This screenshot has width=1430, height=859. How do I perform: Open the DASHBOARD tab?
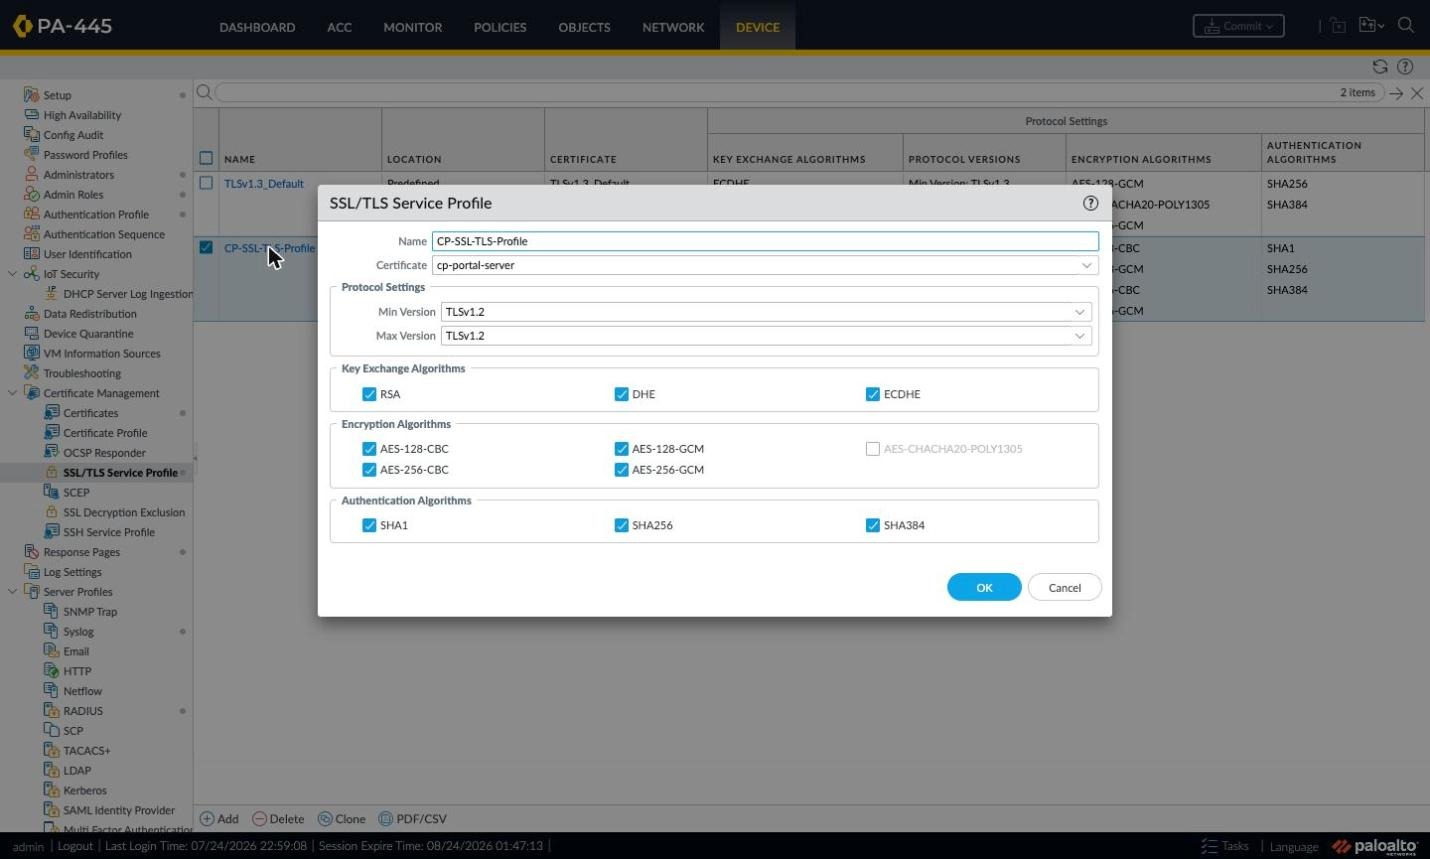coord(257,27)
